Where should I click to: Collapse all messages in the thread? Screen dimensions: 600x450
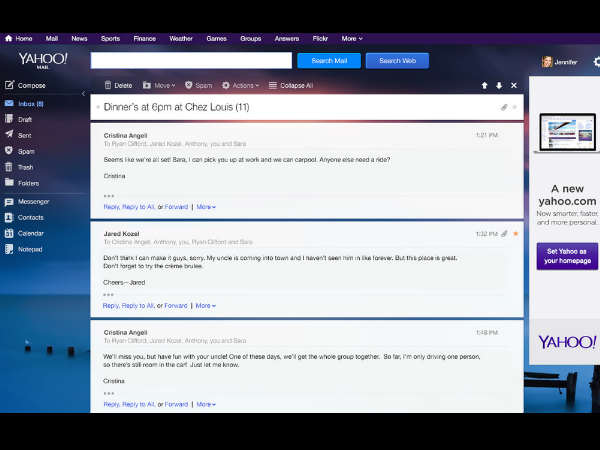click(x=291, y=85)
